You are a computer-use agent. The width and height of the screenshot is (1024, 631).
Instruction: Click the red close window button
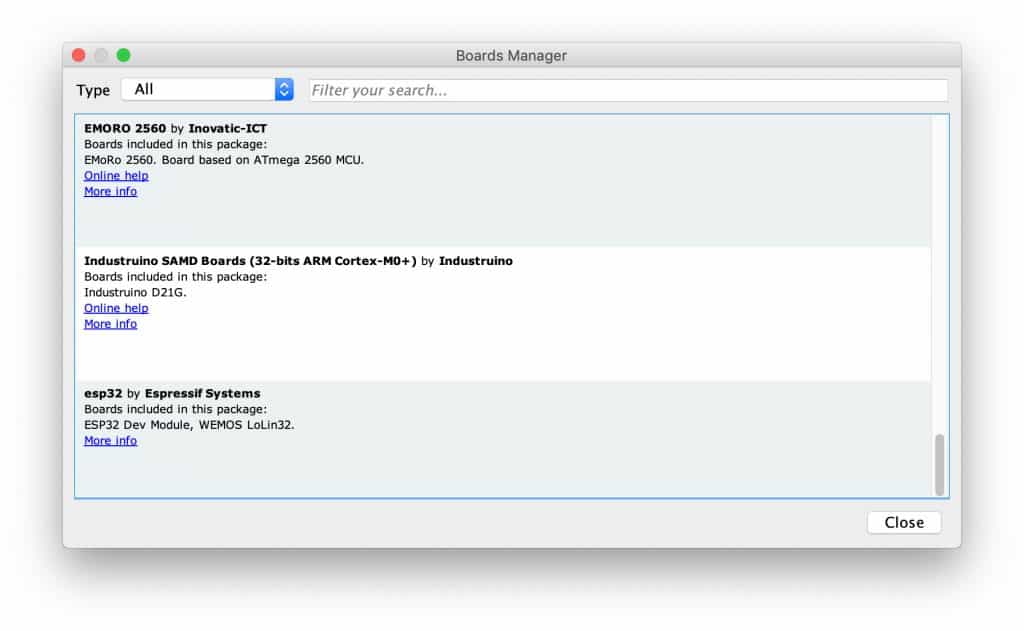(x=79, y=56)
